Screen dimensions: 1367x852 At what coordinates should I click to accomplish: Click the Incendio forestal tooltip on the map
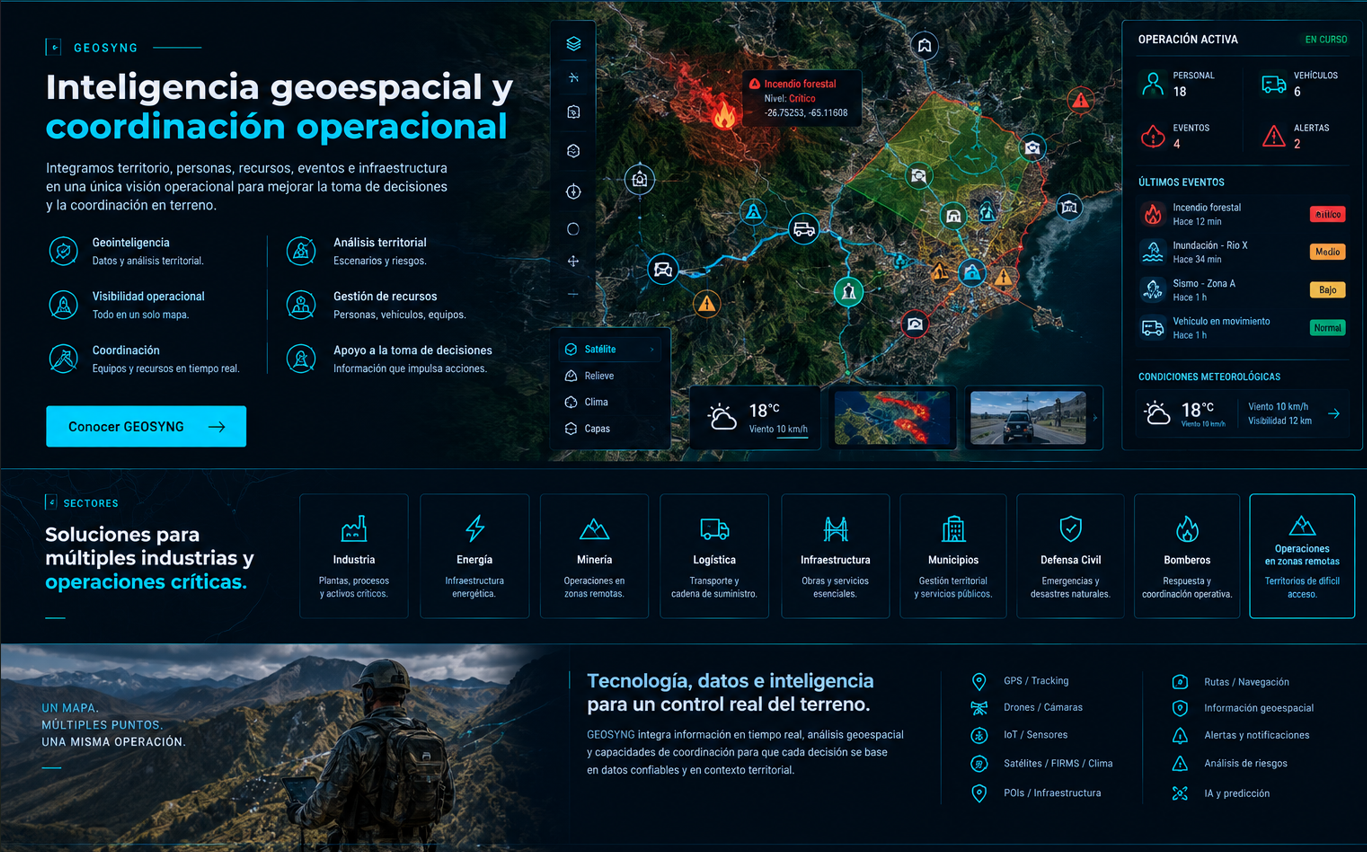point(801,98)
